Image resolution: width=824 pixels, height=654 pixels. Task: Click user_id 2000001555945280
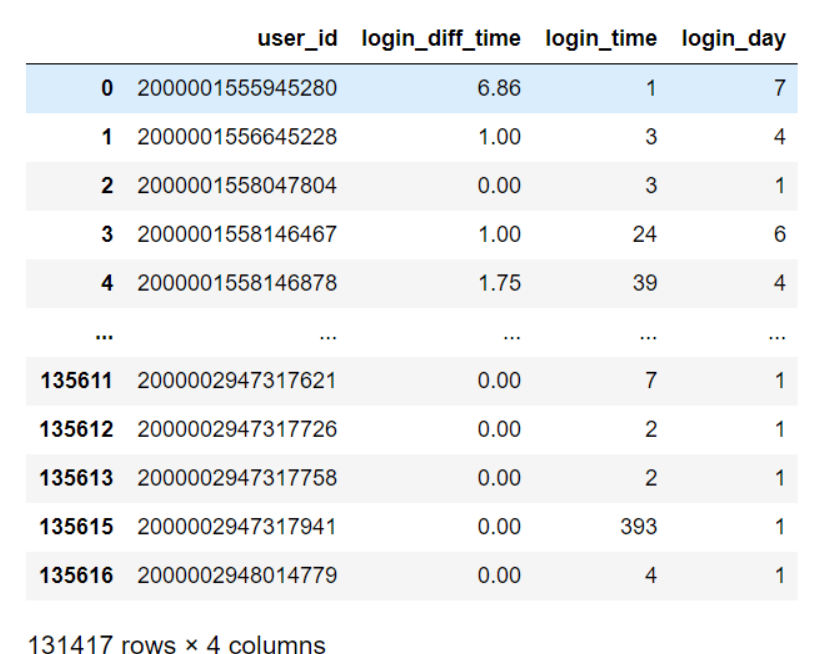pos(237,88)
